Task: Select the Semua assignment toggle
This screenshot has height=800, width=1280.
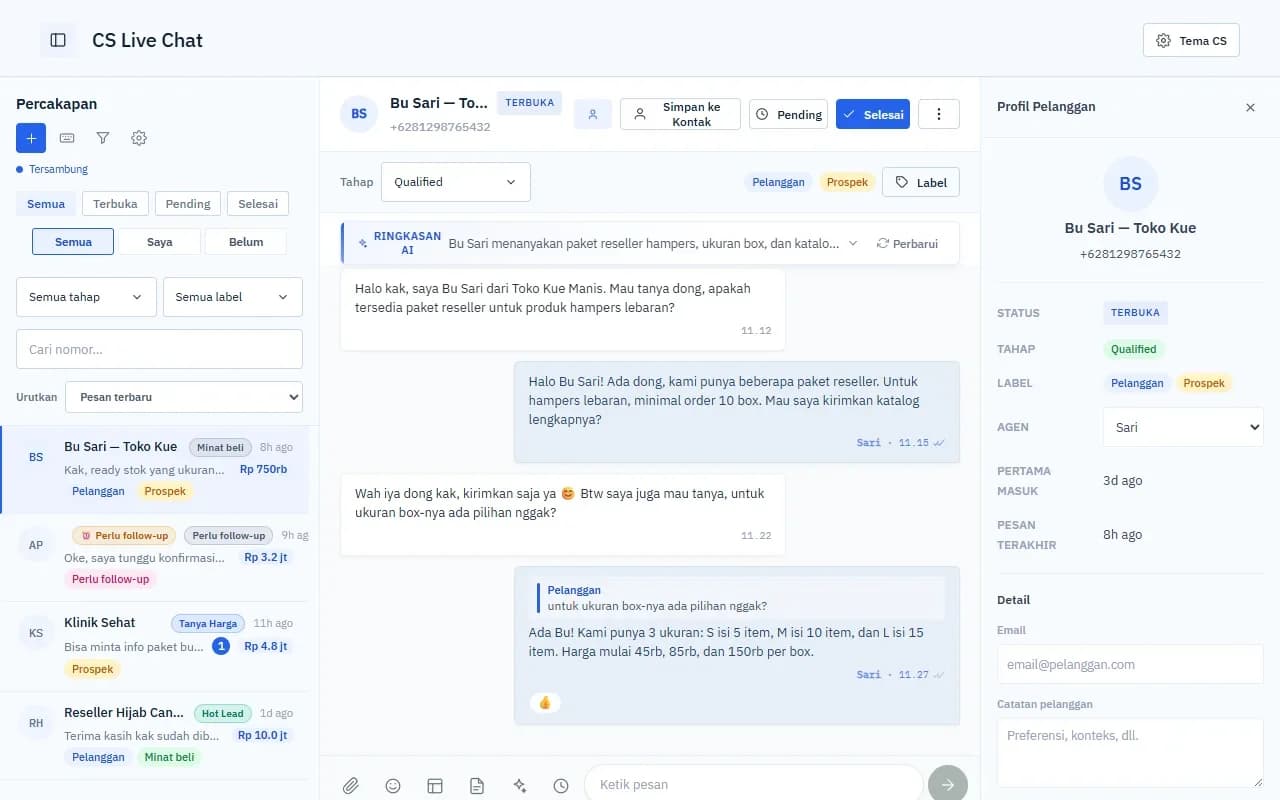Action: 73,242
